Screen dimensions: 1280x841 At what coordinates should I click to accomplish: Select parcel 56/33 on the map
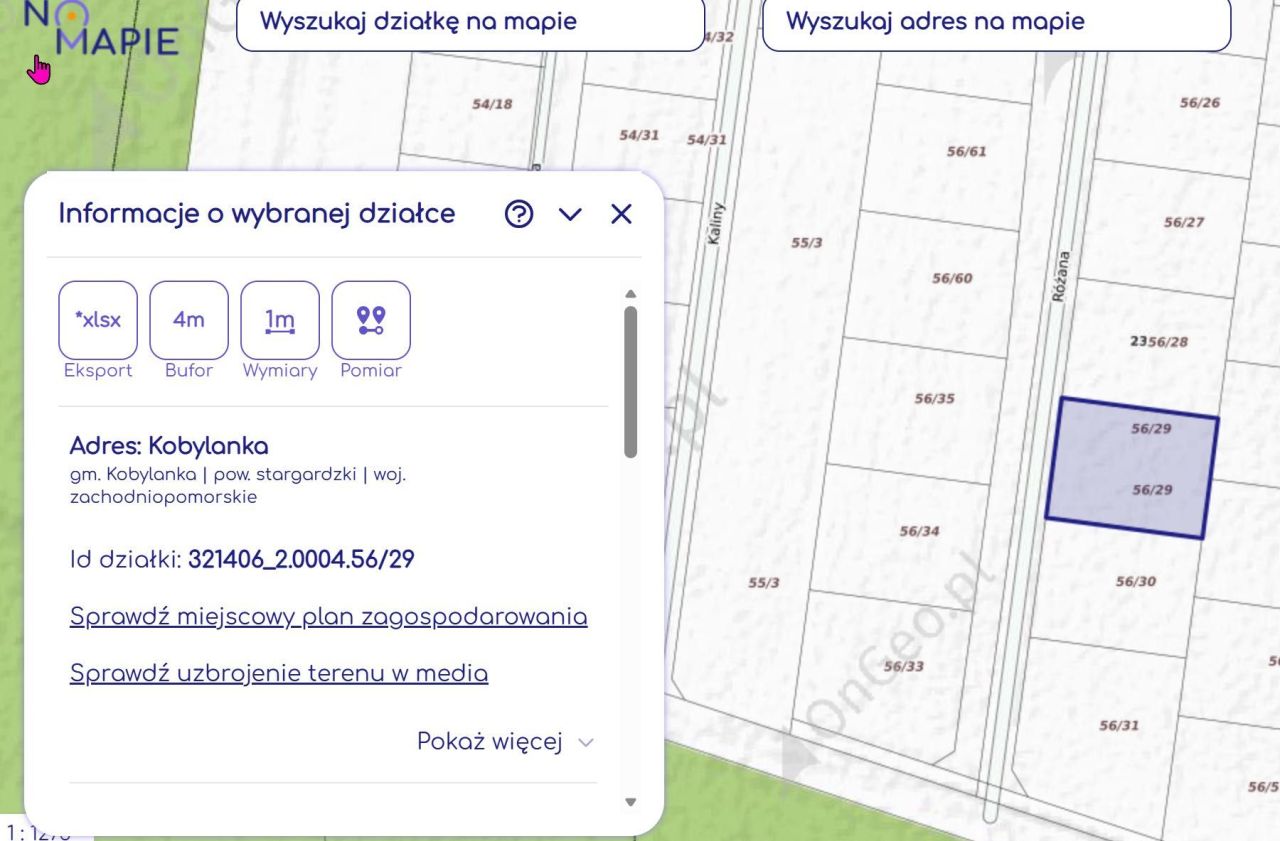click(x=904, y=666)
